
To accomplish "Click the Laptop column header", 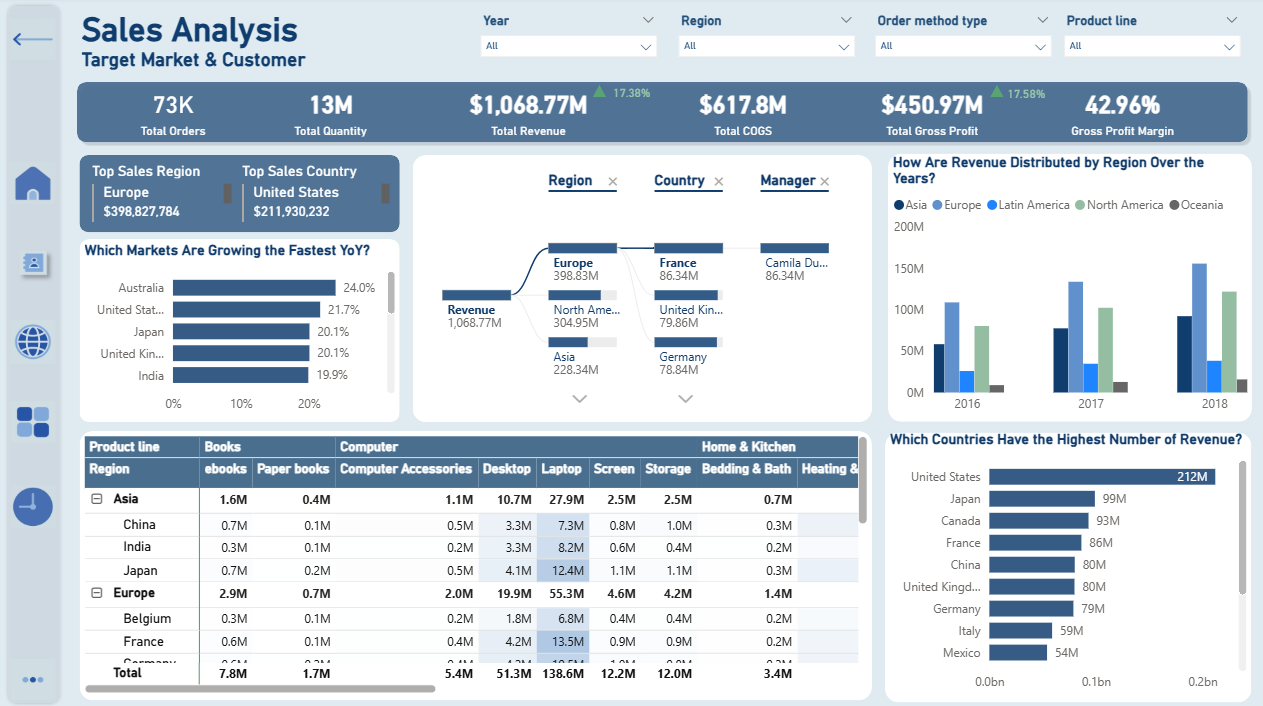I will [x=561, y=469].
